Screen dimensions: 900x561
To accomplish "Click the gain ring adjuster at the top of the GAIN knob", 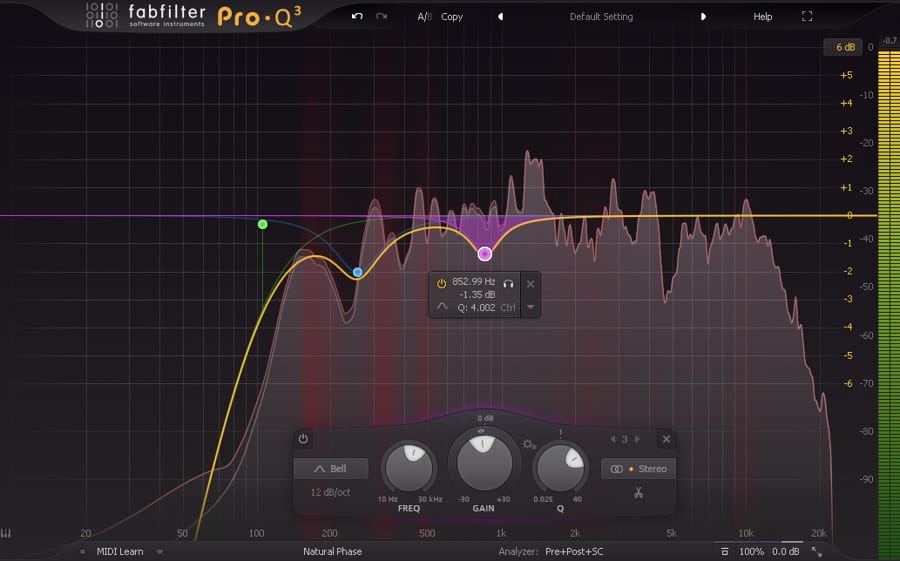I will [x=481, y=431].
